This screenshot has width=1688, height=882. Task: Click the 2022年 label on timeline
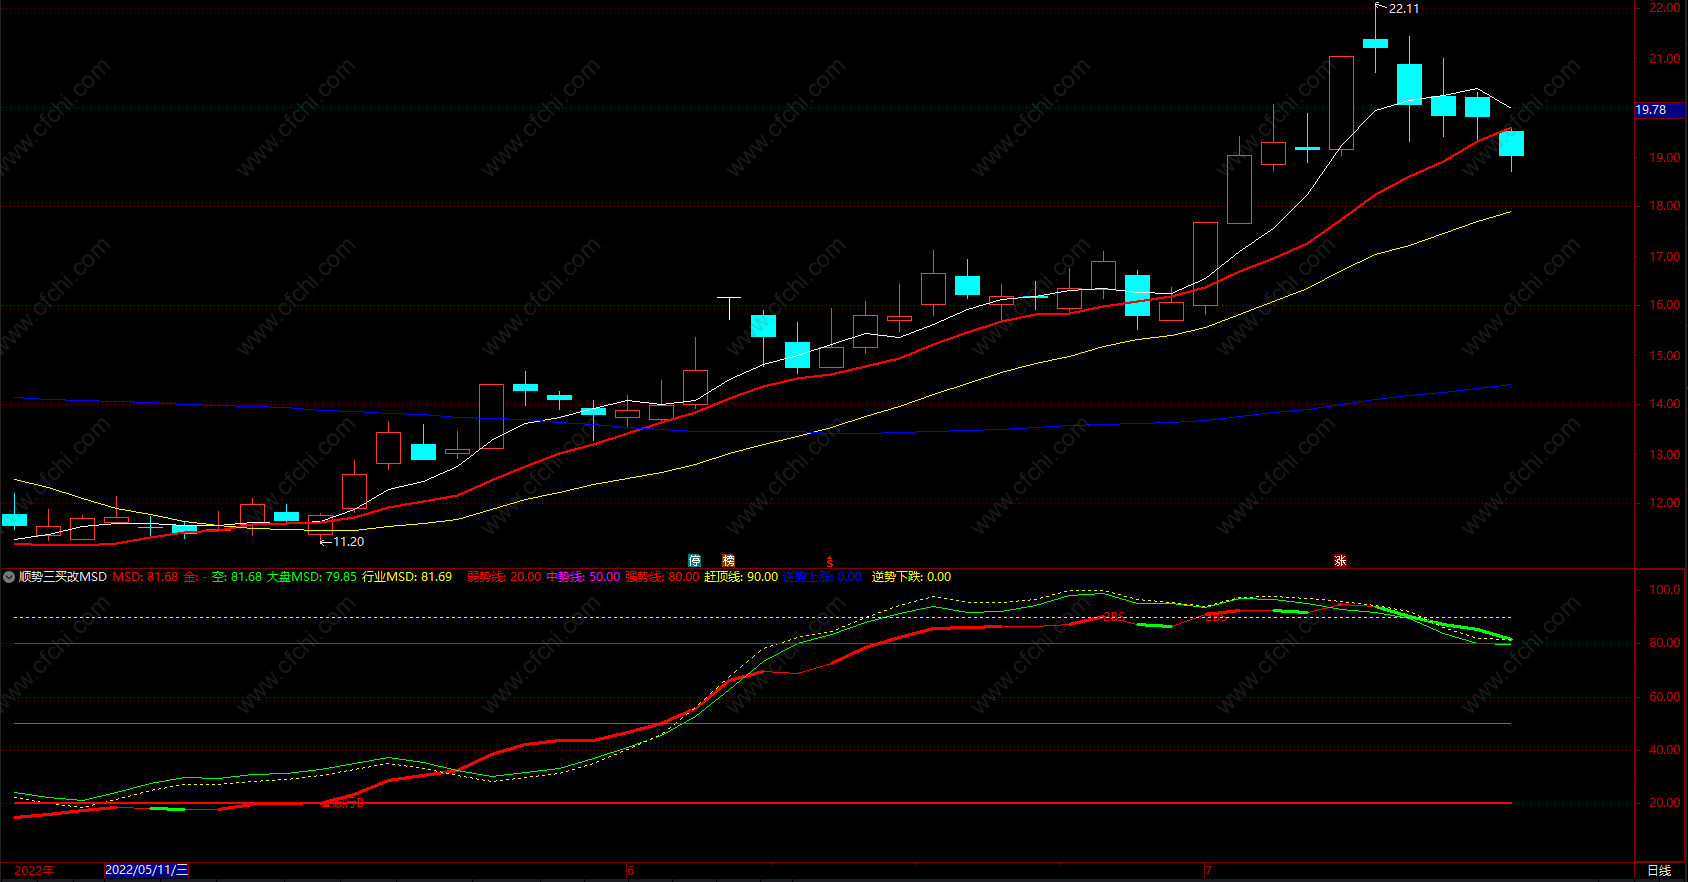pyautogui.click(x=34, y=871)
